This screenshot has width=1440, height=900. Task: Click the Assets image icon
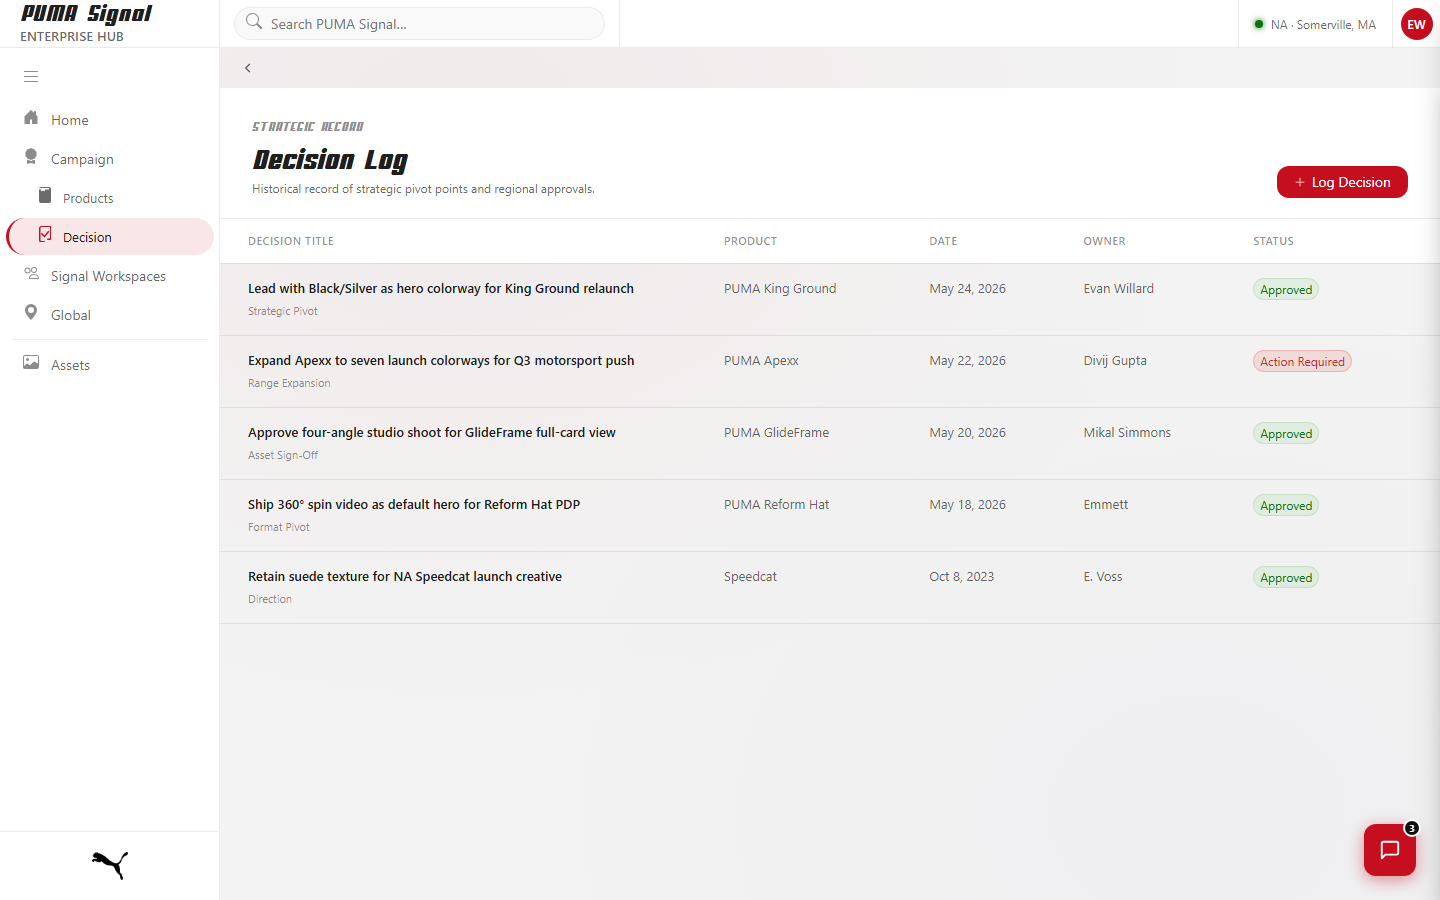click(x=31, y=363)
